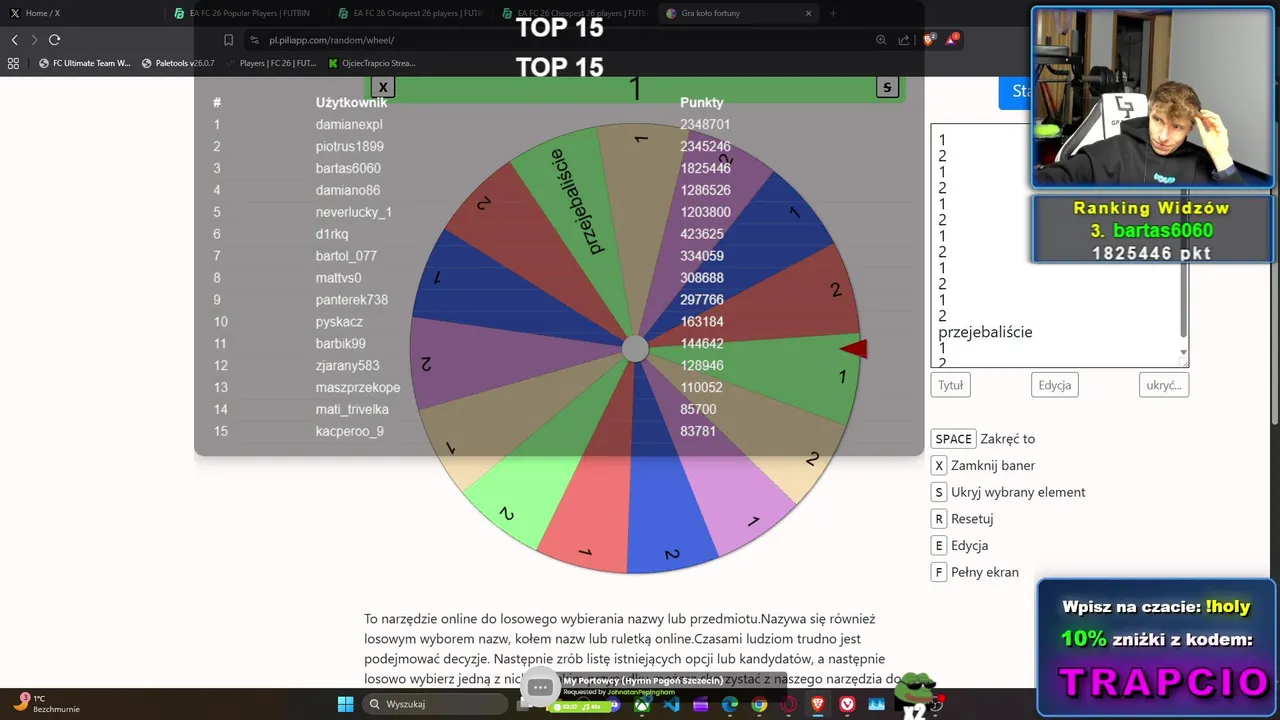Viewport: 1280px width, 720px height.
Task: Open Visual Studio Code from taskbar
Action: (x=671, y=704)
